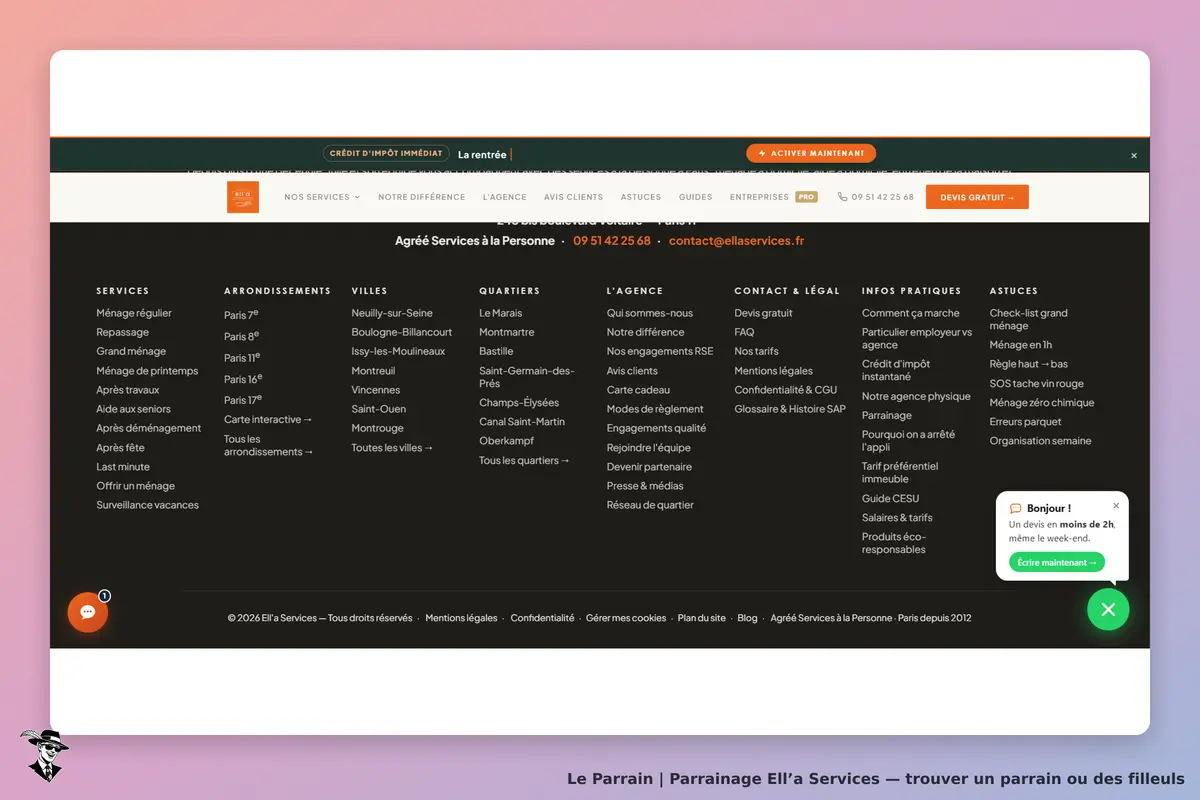
Task: Open Erreurs parquet link
Action: click(x=1025, y=422)
